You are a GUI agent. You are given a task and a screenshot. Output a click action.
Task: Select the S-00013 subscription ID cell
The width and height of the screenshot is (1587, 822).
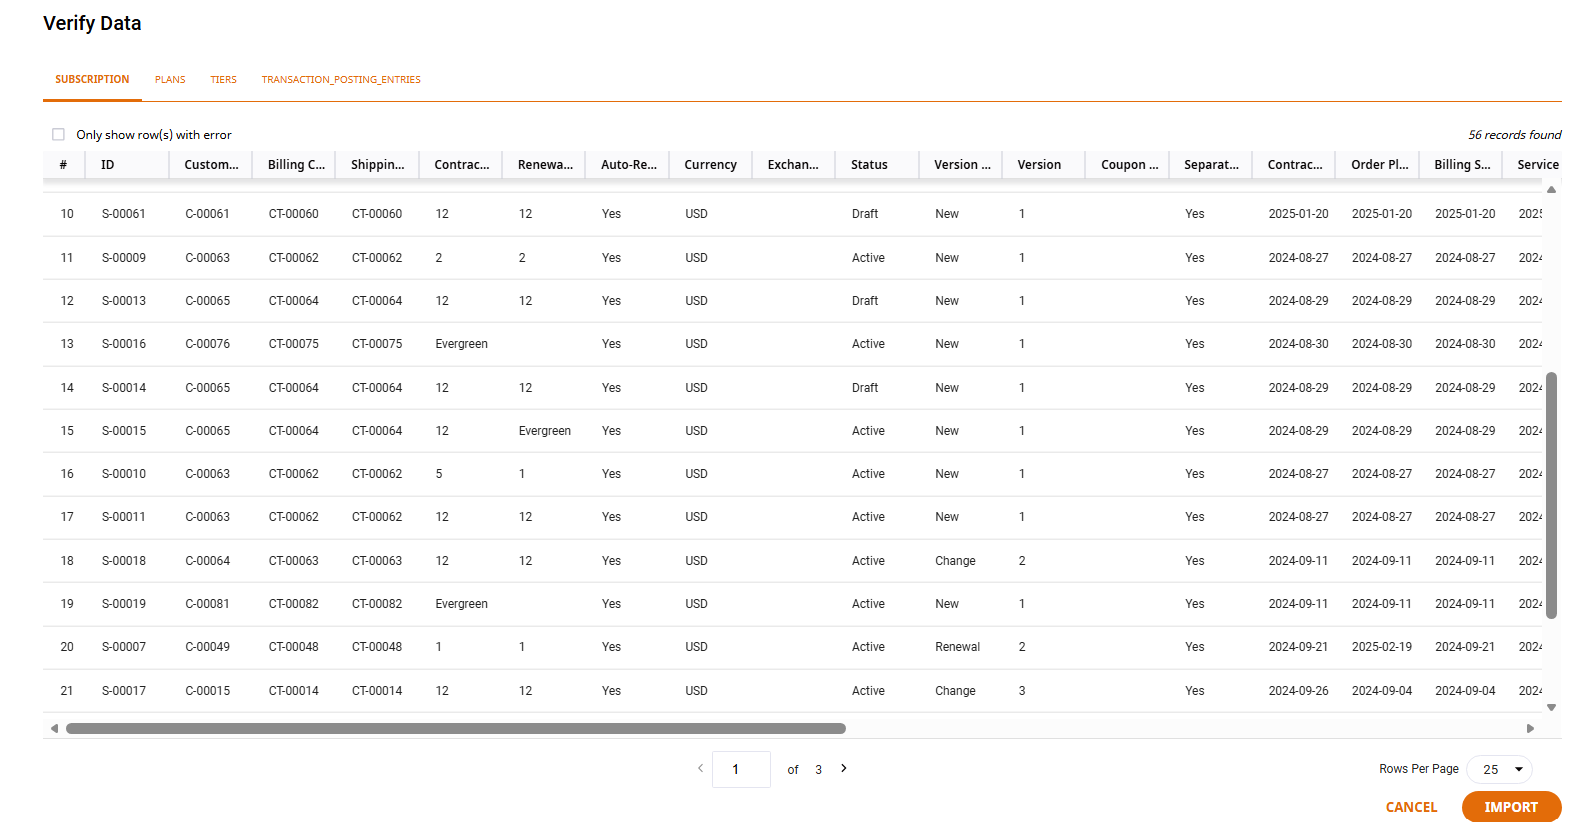(x=124, y=301)
